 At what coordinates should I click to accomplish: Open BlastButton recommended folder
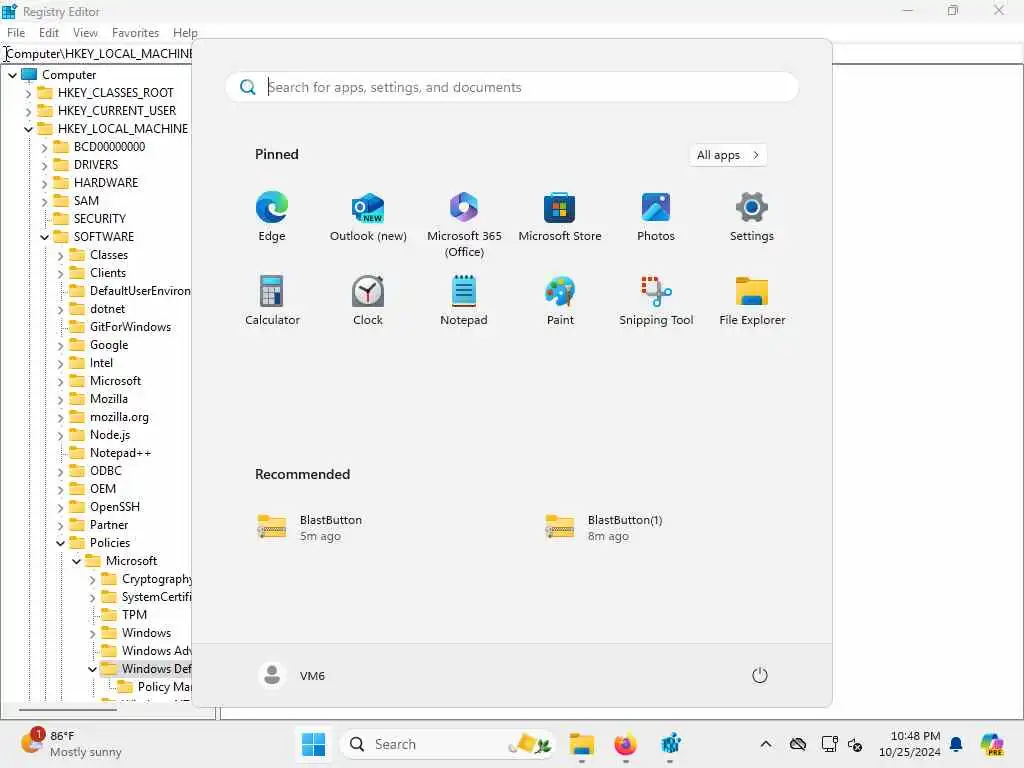(310, 528)
